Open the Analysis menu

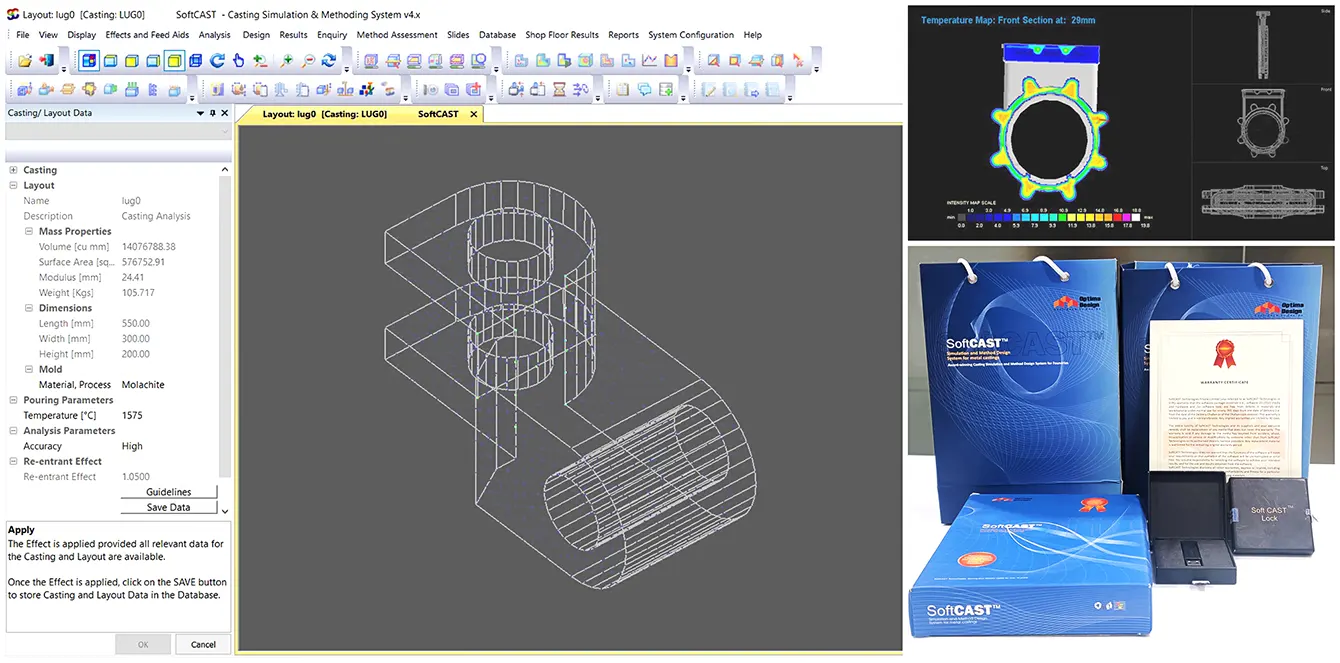215,35
